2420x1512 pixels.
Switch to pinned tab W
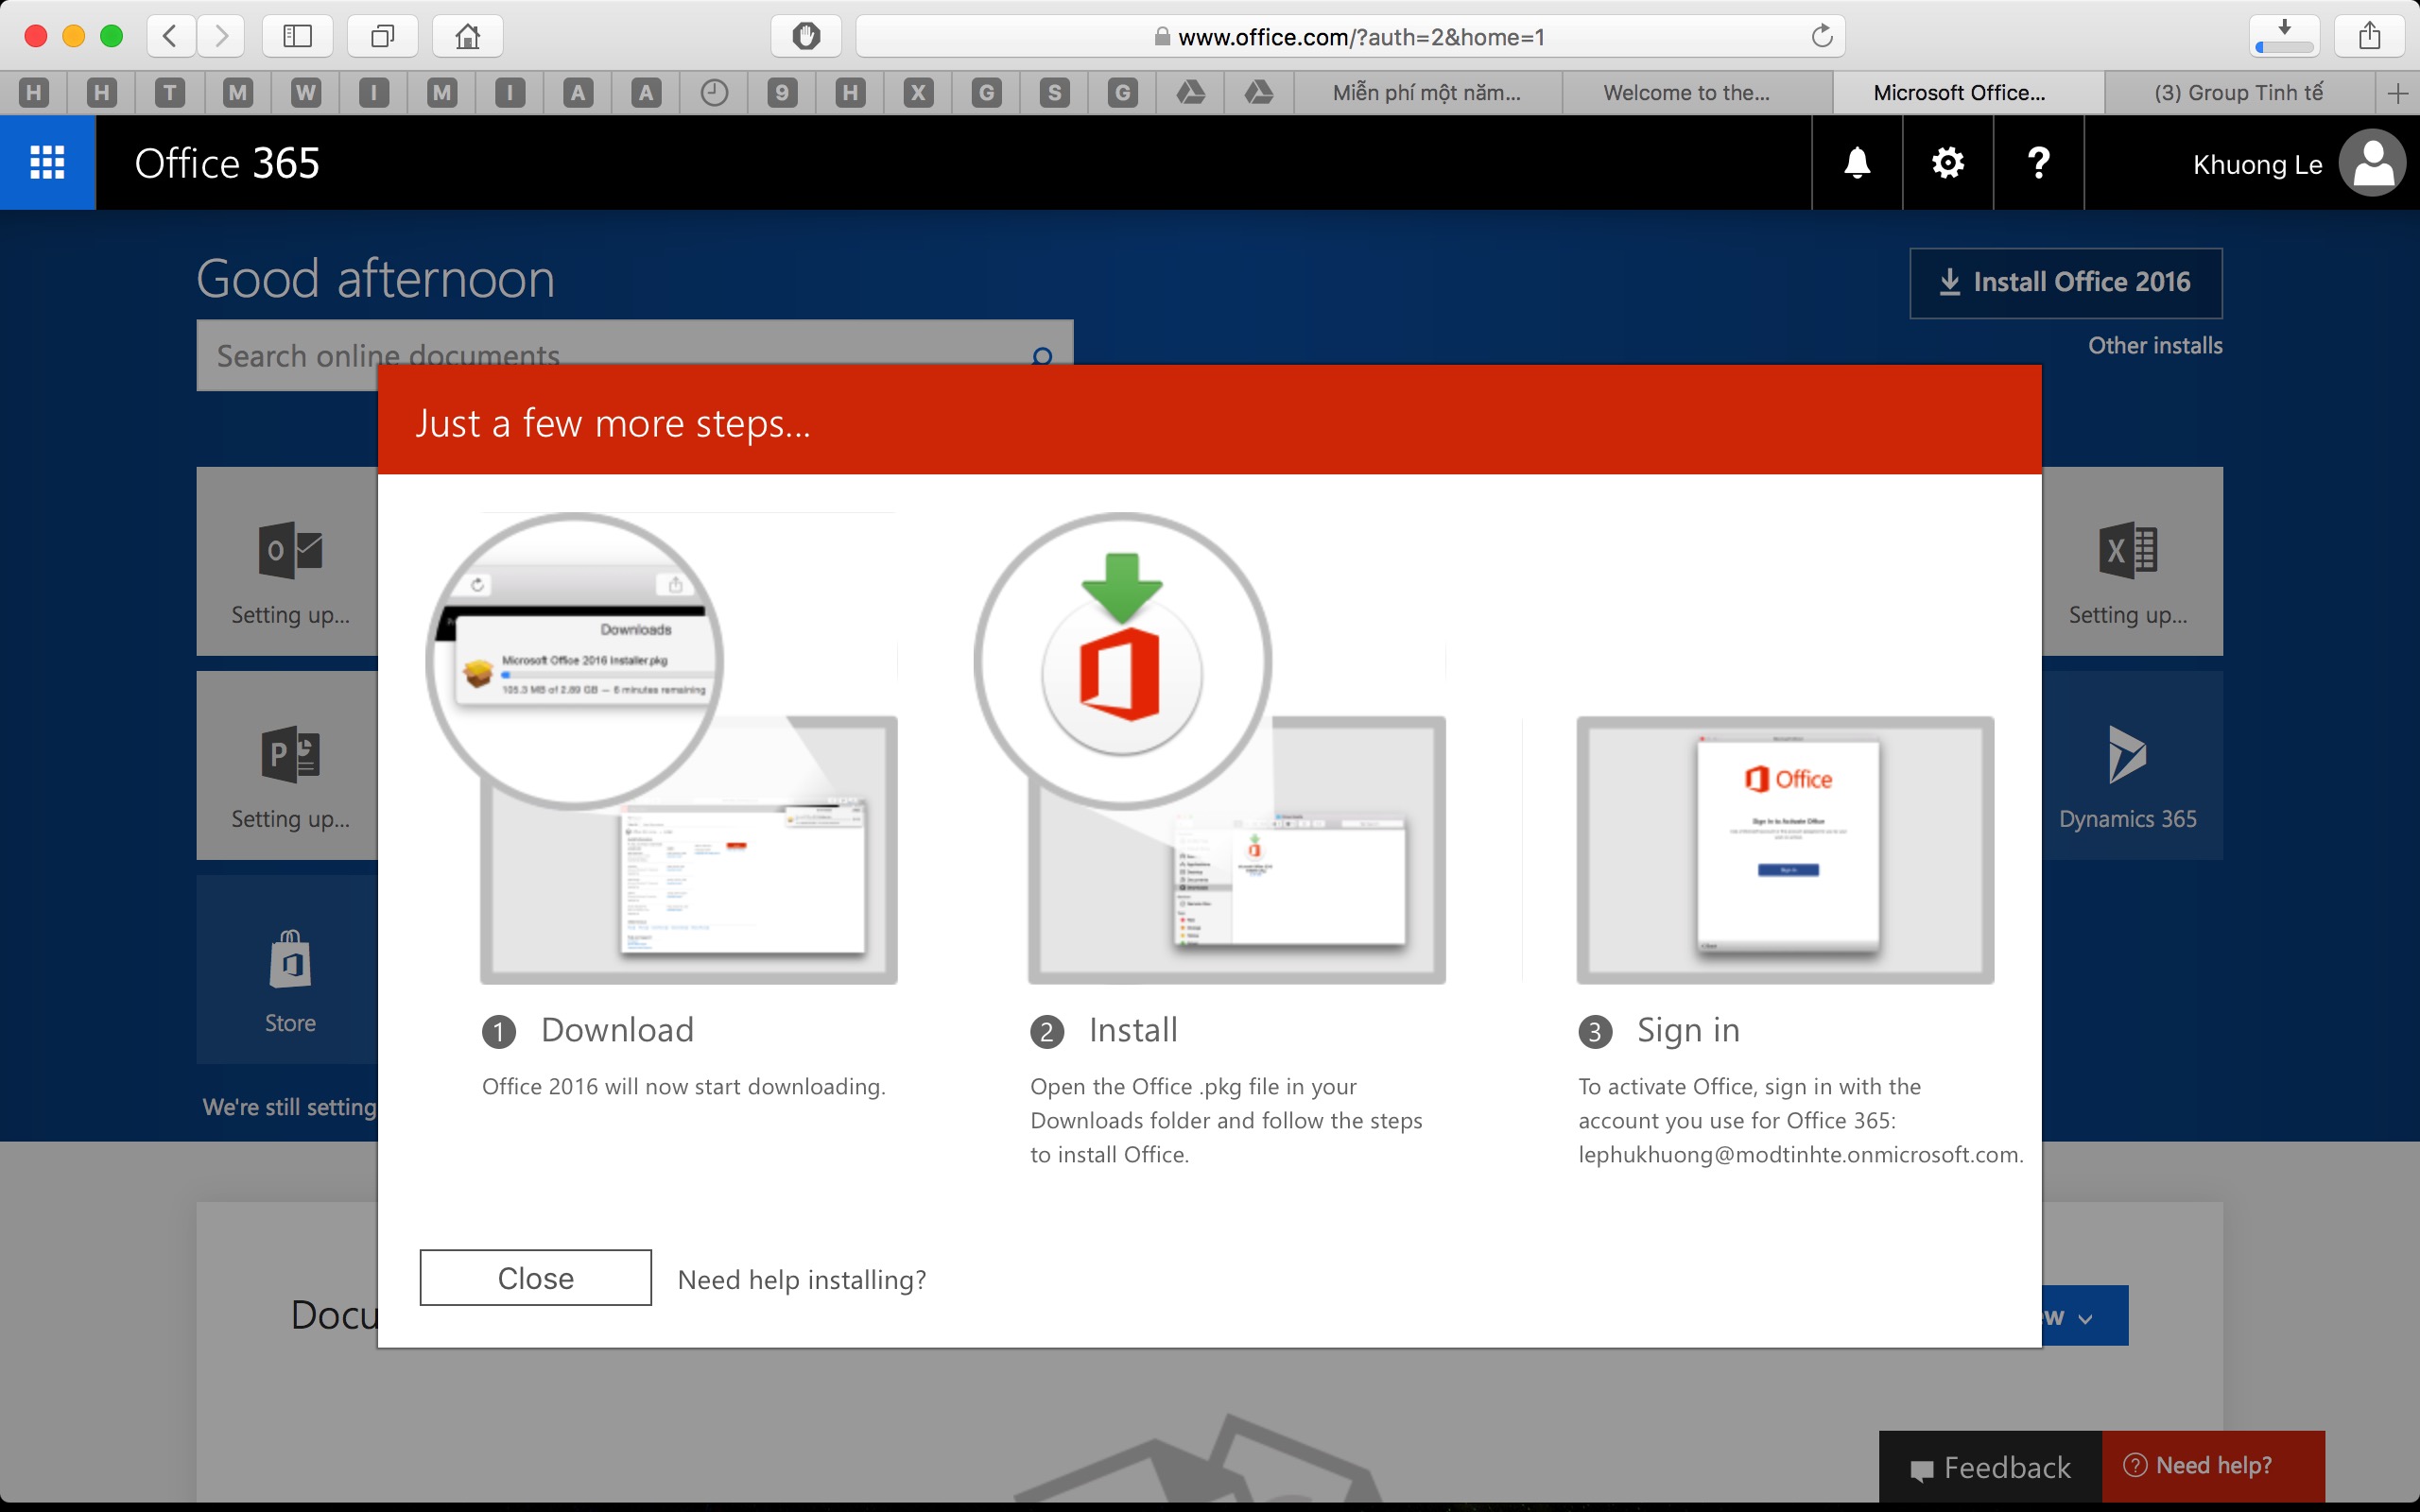[x=306, y=93]
